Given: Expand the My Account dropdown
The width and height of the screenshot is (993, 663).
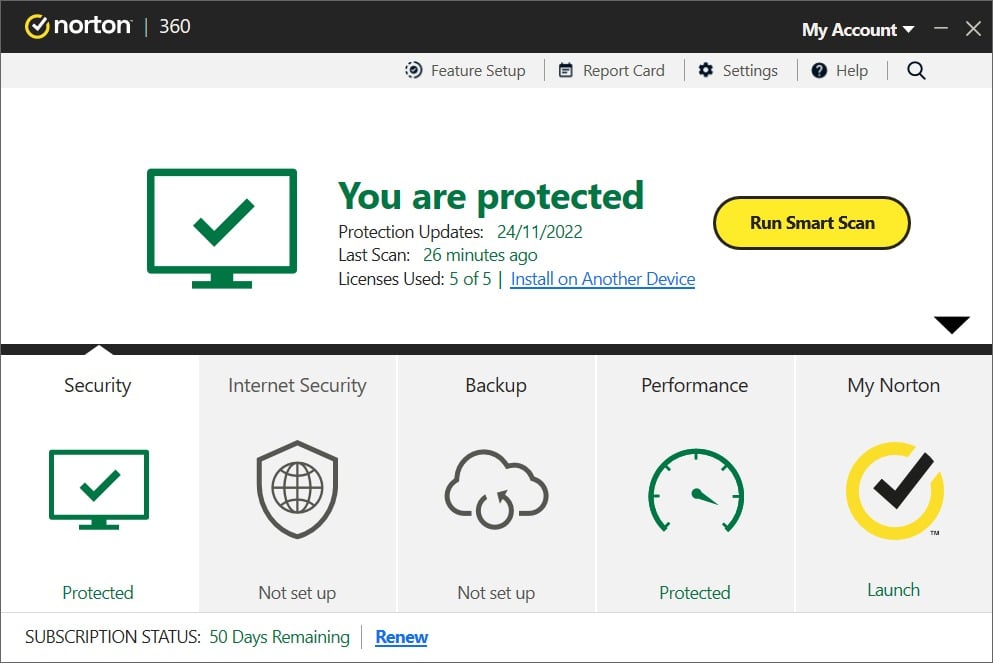Looking at the screenshot, I should click(x=857, y=29).
